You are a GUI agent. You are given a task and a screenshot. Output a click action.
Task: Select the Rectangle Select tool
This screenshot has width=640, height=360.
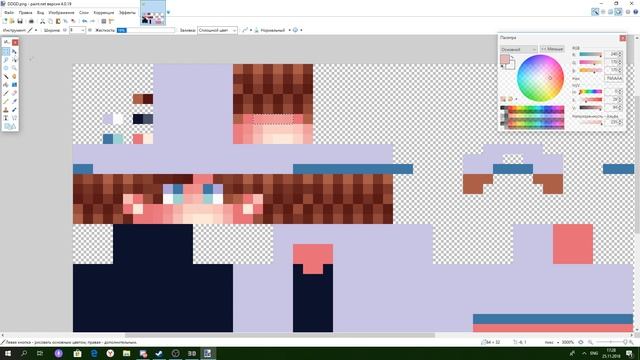coord(6,52)
